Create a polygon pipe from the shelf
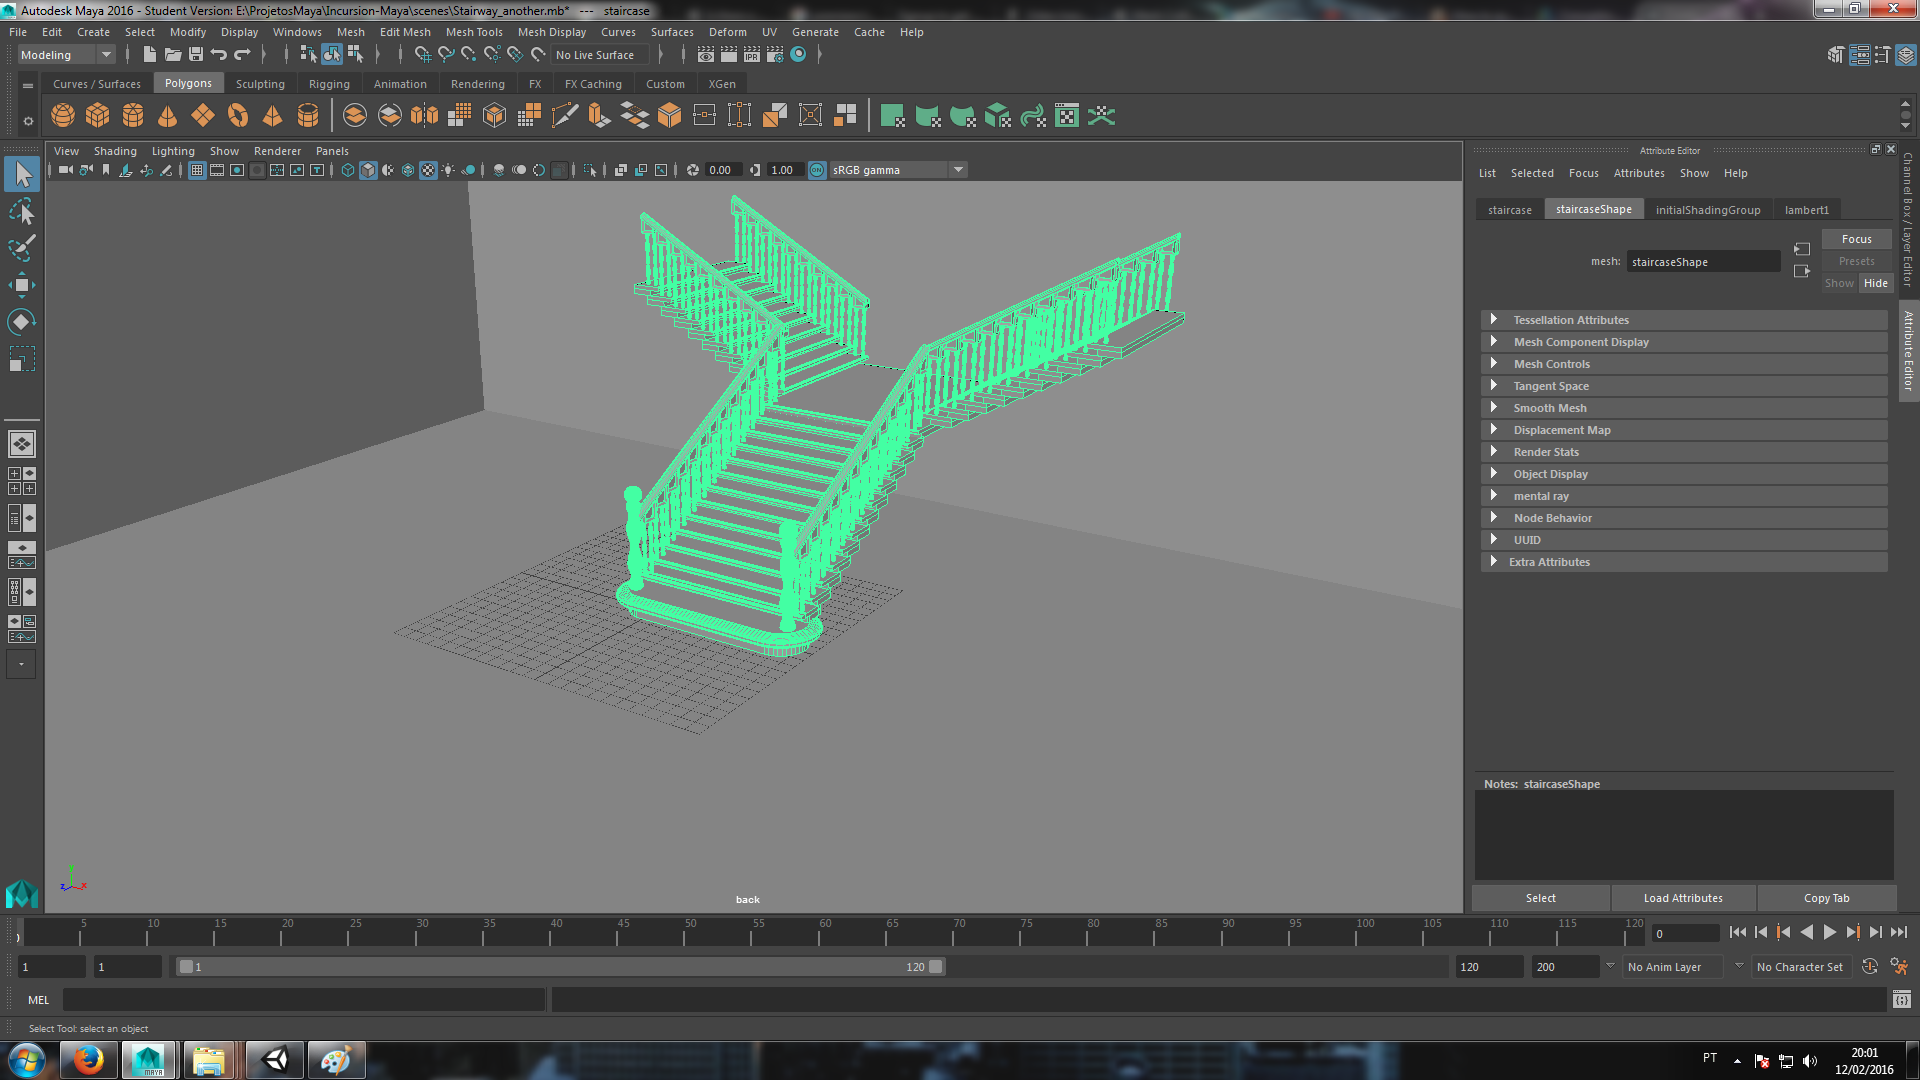The width and height of the screenshot is (1920, 1080). [308, 116]
